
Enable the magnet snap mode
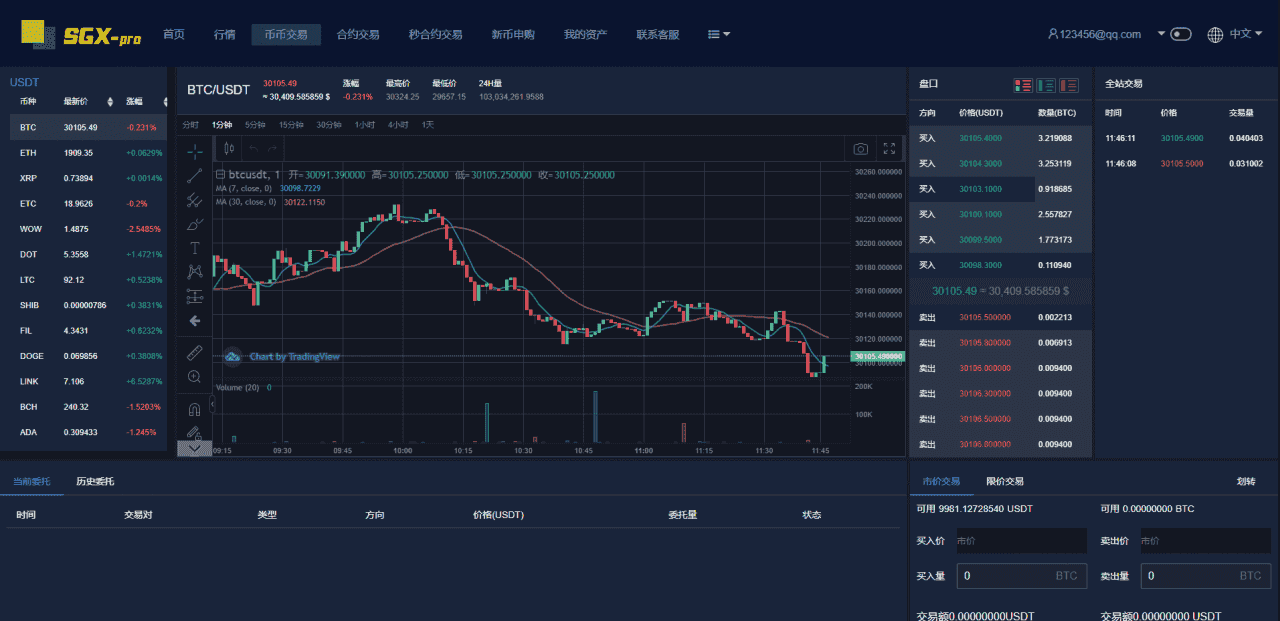pos(195,408)
